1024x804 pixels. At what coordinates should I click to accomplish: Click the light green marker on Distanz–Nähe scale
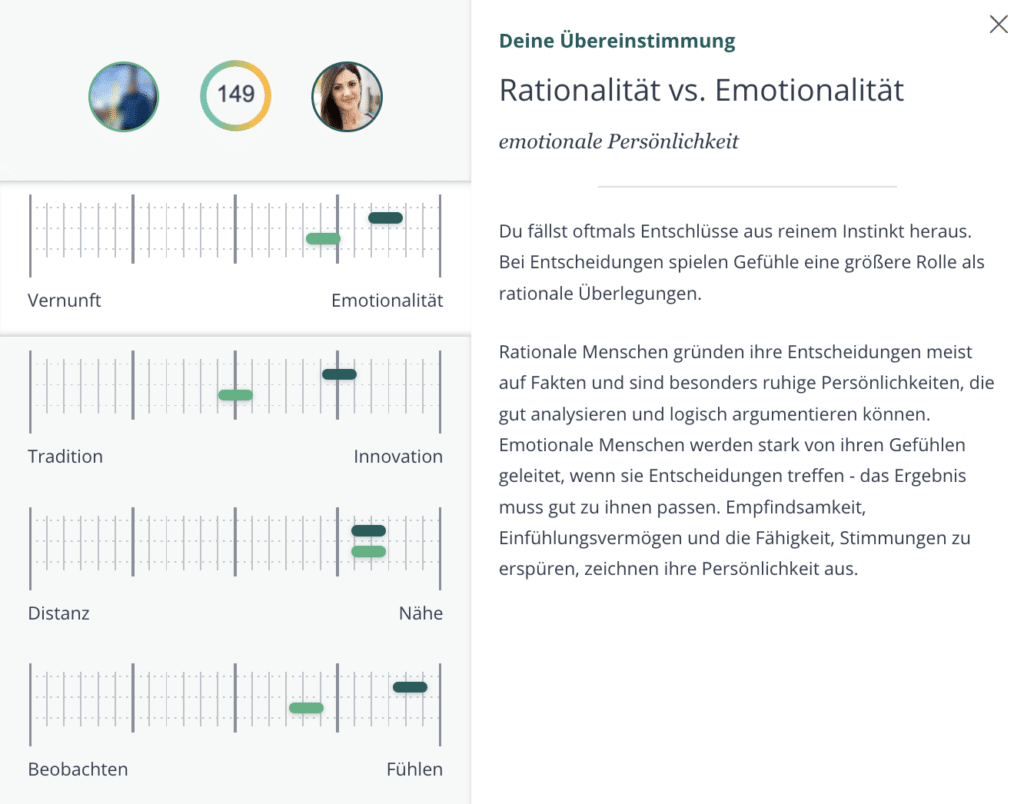pos(368,551)
